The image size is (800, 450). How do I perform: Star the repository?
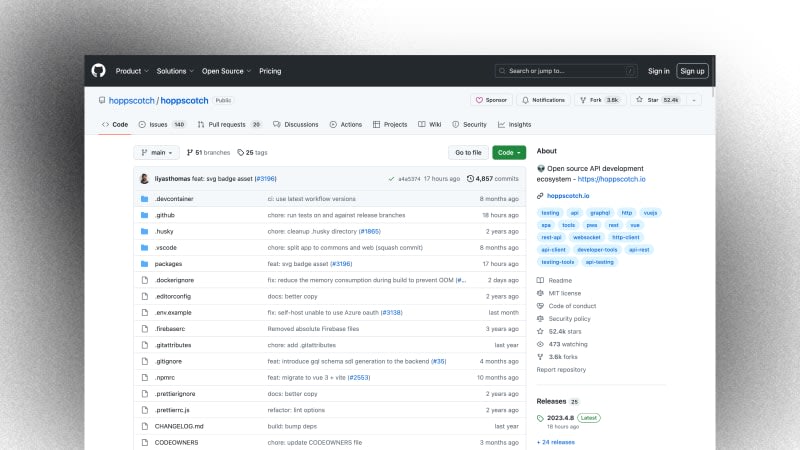[658, 100]
